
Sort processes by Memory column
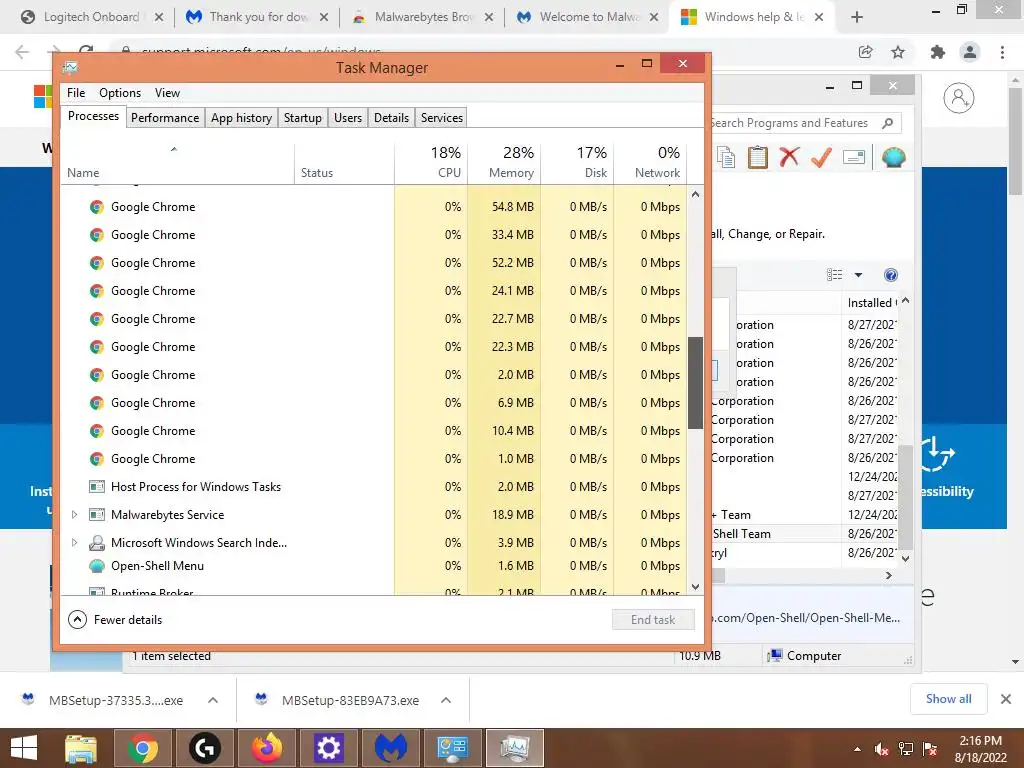(x=504, y=162)
